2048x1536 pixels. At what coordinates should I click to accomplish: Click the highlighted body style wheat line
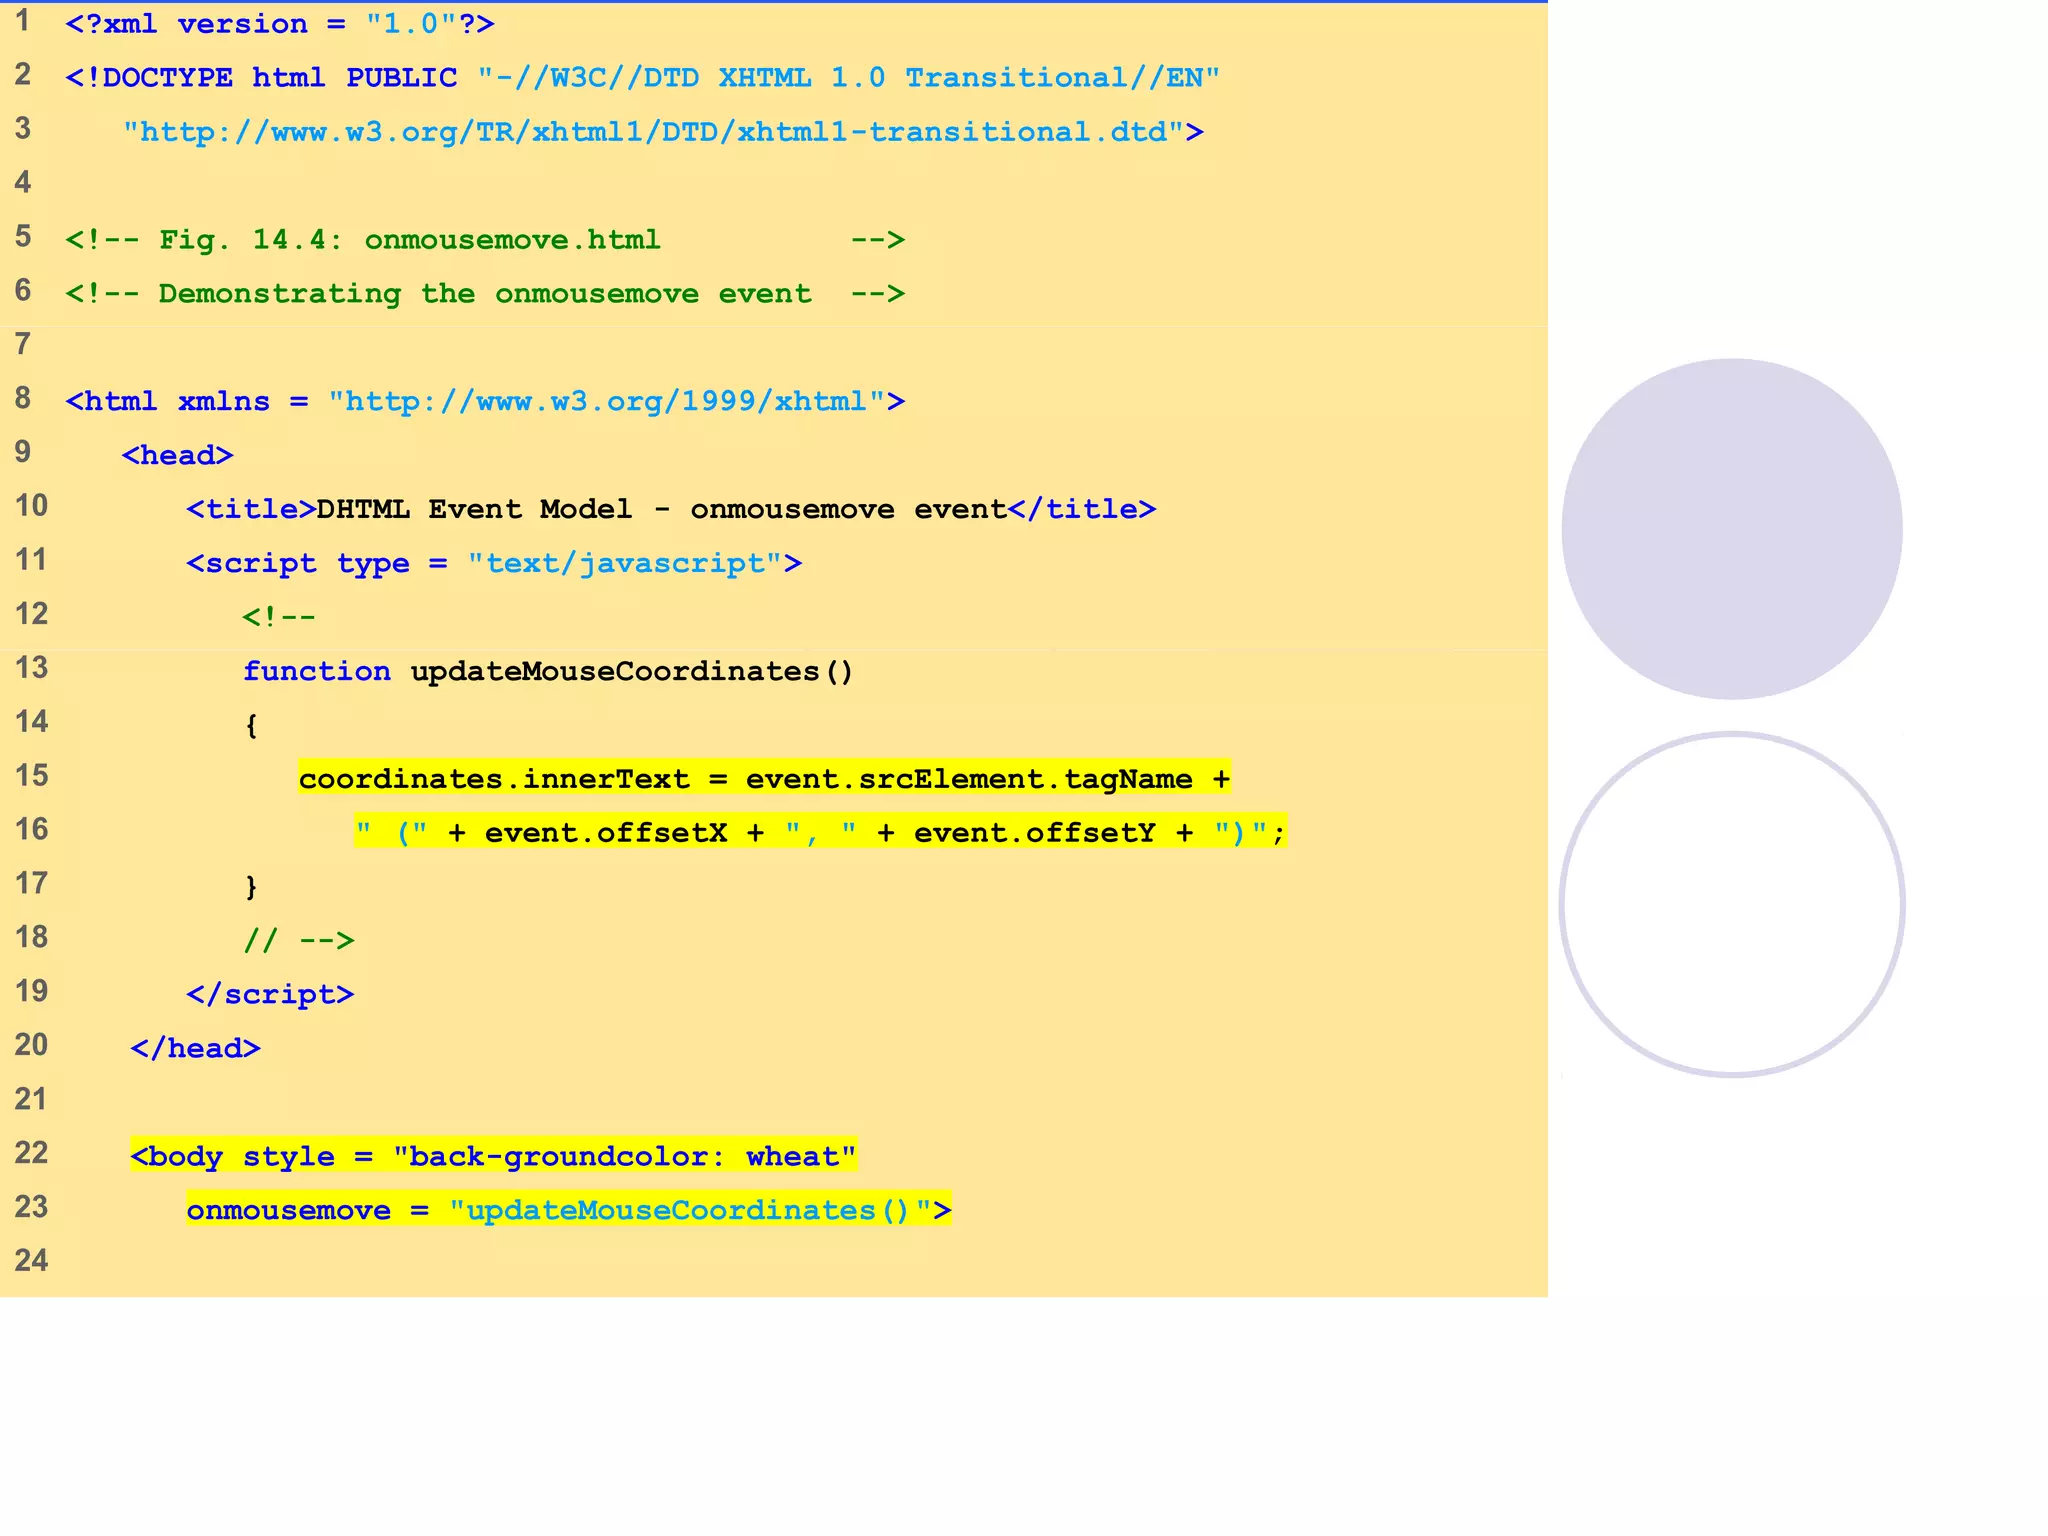pyautogui.click(x=493, y=1157)
